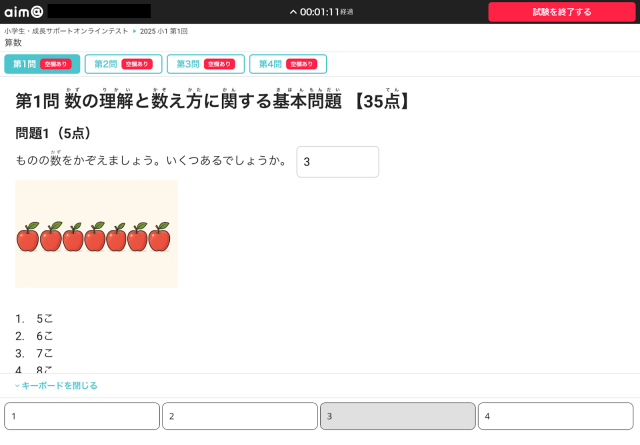
Task: Switch to the 第1問 tab
Action: (x=42, y=64)
